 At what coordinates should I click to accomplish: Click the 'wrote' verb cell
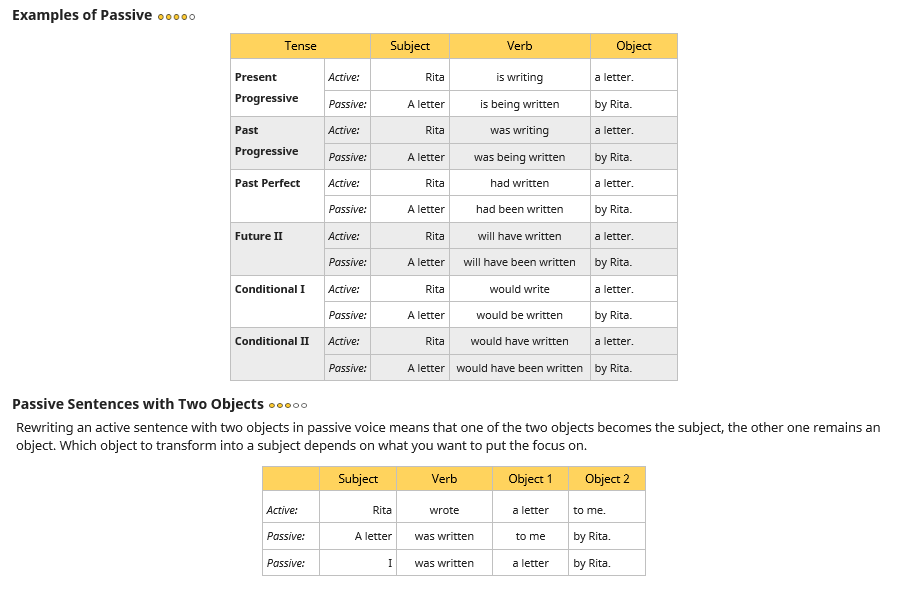point(444,510)
